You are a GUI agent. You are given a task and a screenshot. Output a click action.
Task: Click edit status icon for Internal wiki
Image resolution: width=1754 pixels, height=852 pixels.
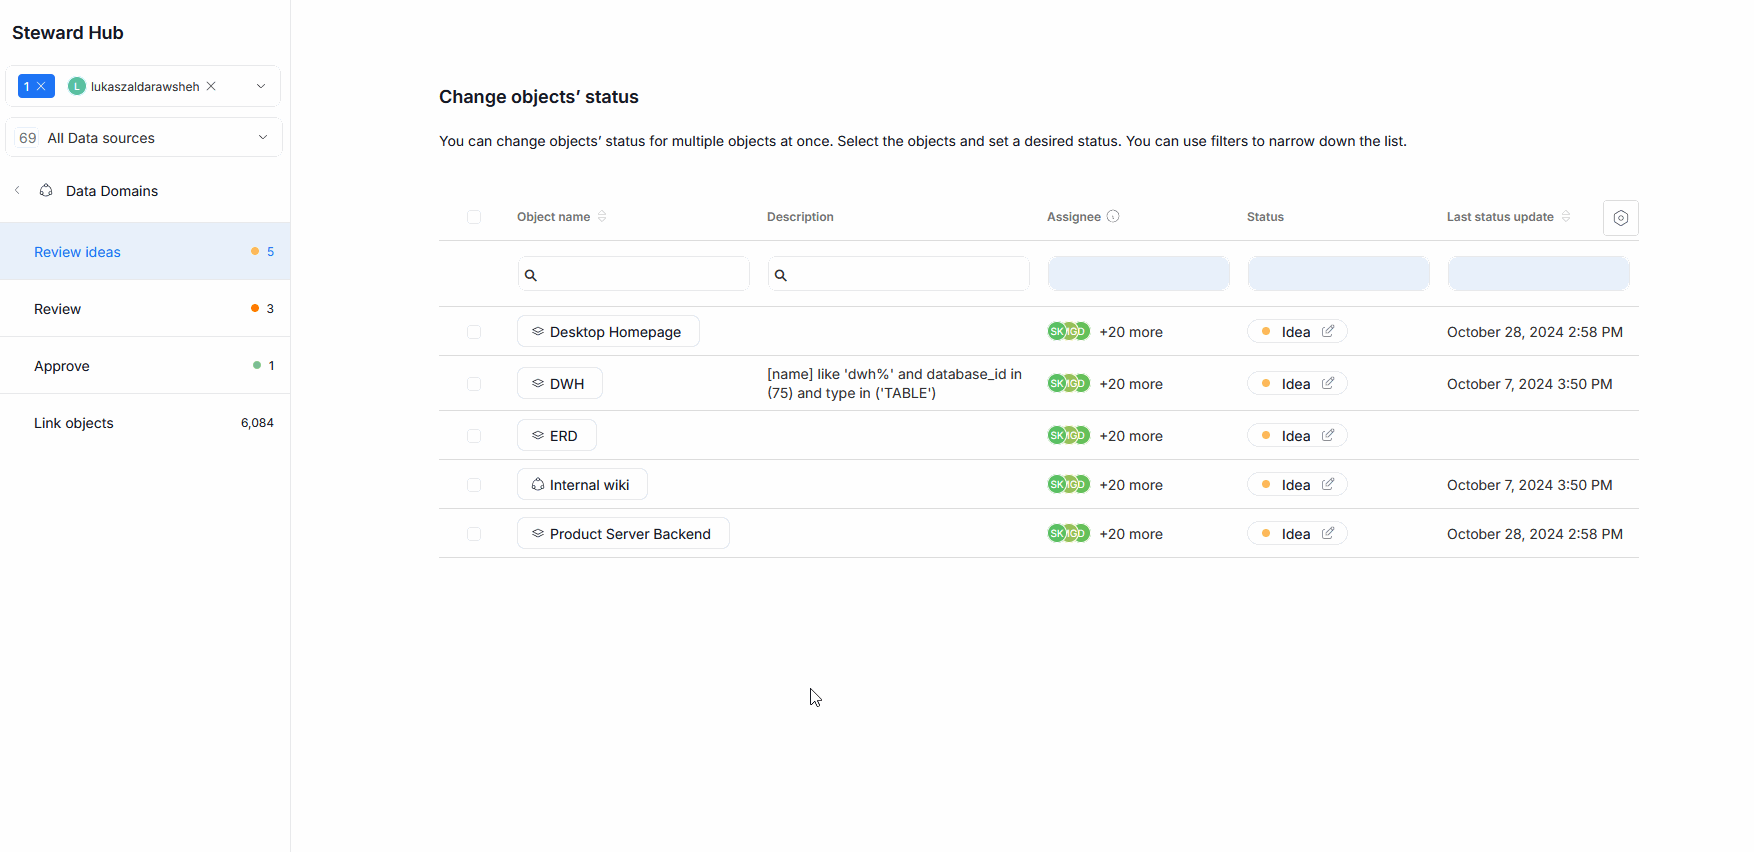(x=1327, y=484)
